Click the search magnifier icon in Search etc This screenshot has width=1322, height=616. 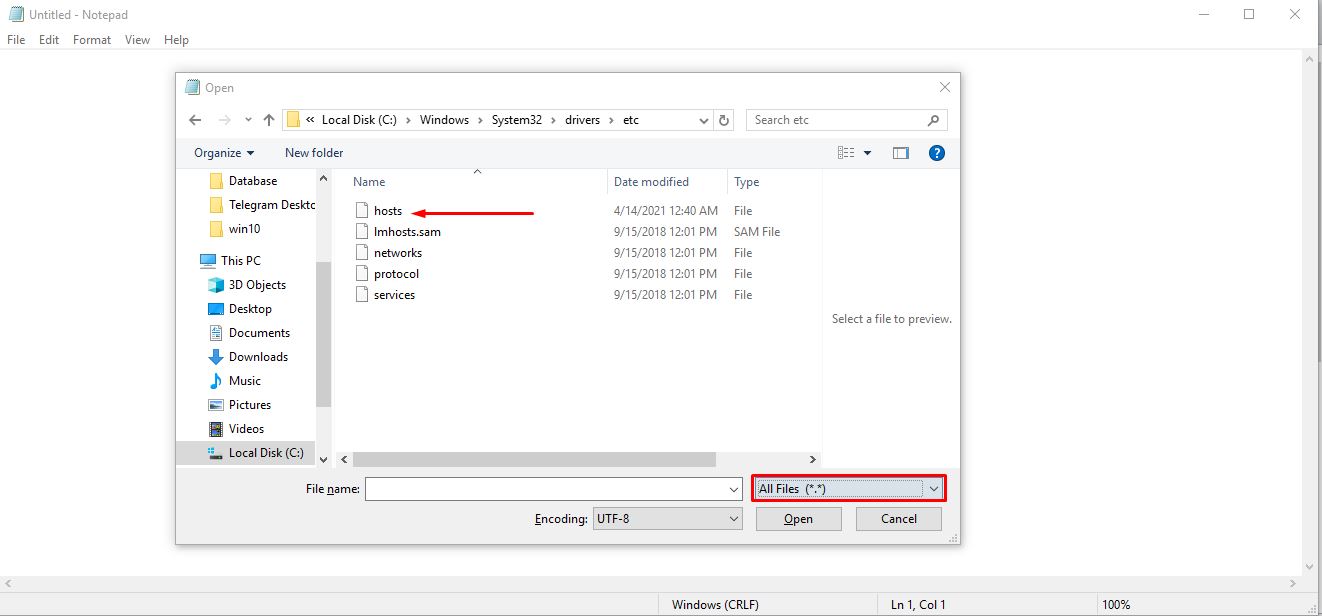(933, 120)
